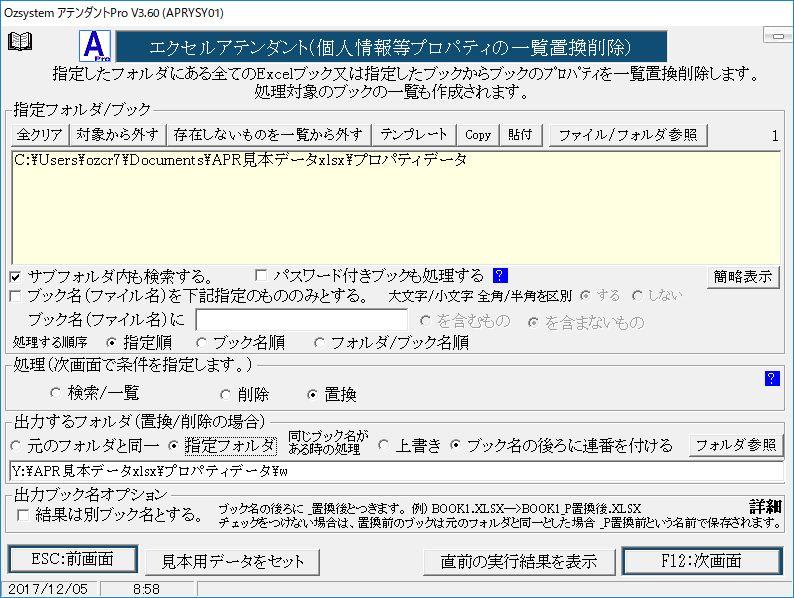Select しない radio for case distinction
This screenshot has width=794, height=598.
tap(638, 295)
